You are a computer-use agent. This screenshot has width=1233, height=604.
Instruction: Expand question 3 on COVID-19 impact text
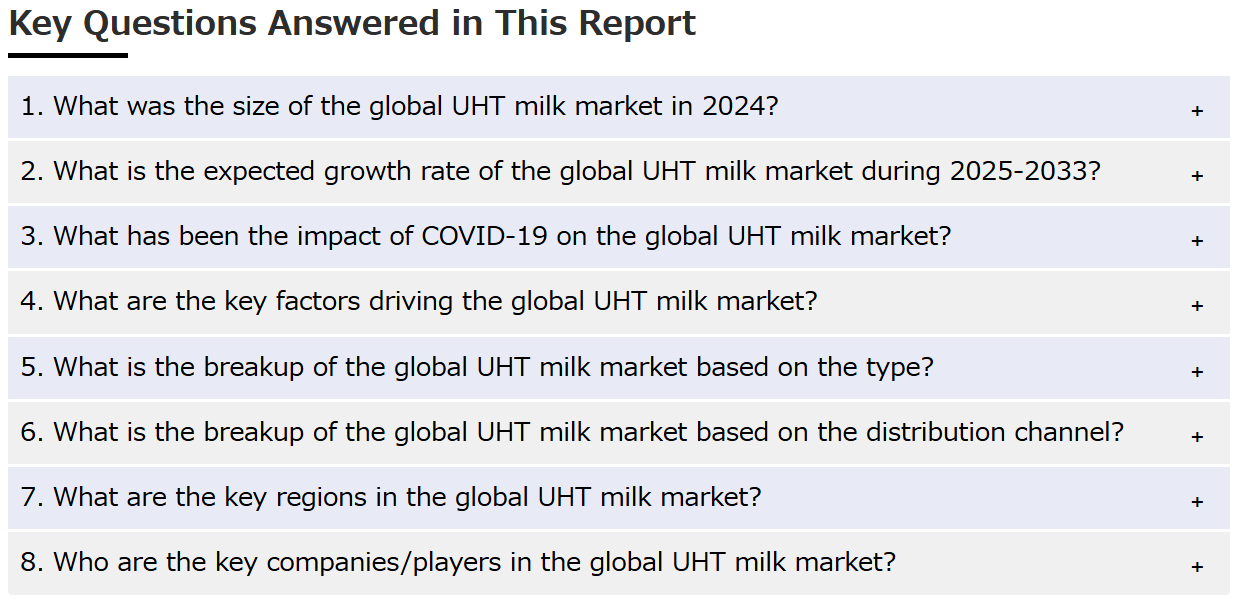pos(486,236)
